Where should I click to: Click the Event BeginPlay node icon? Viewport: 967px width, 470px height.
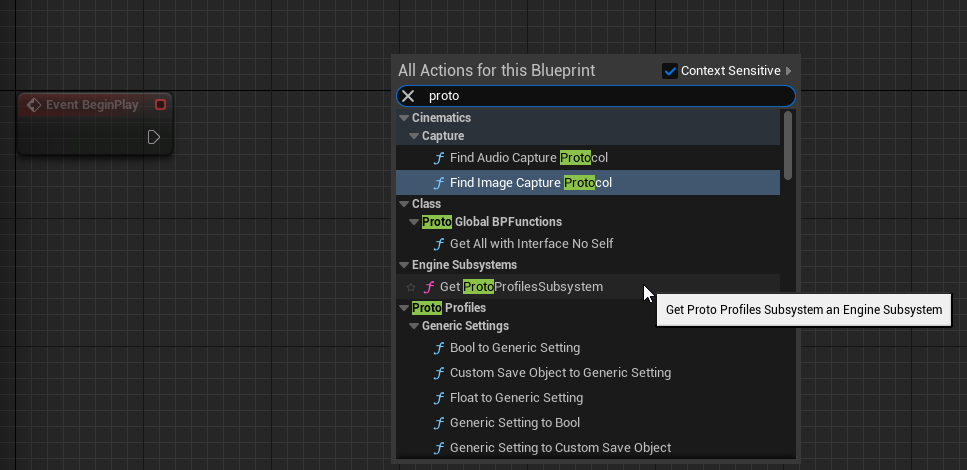tap(33, 105)
